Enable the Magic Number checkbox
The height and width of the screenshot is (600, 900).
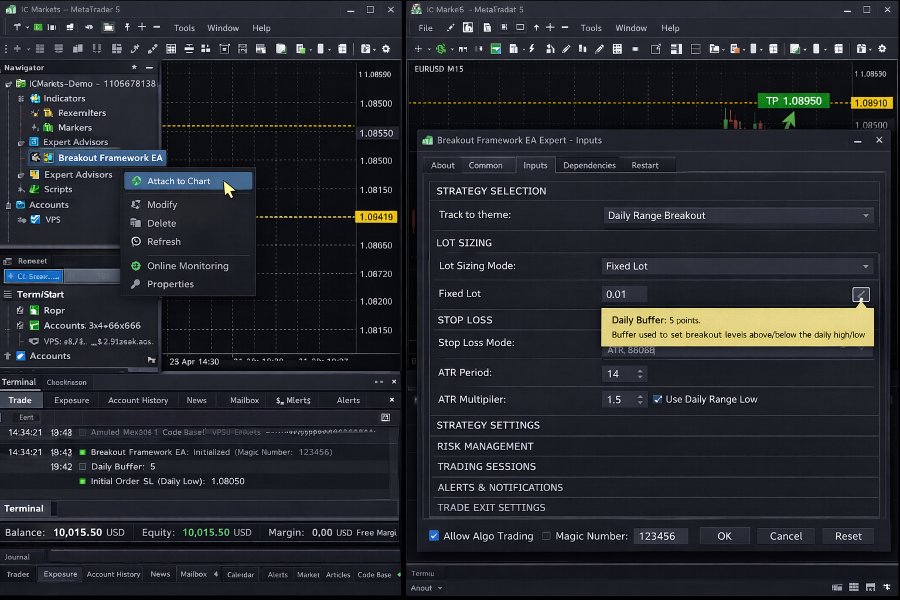coord(545,536)
